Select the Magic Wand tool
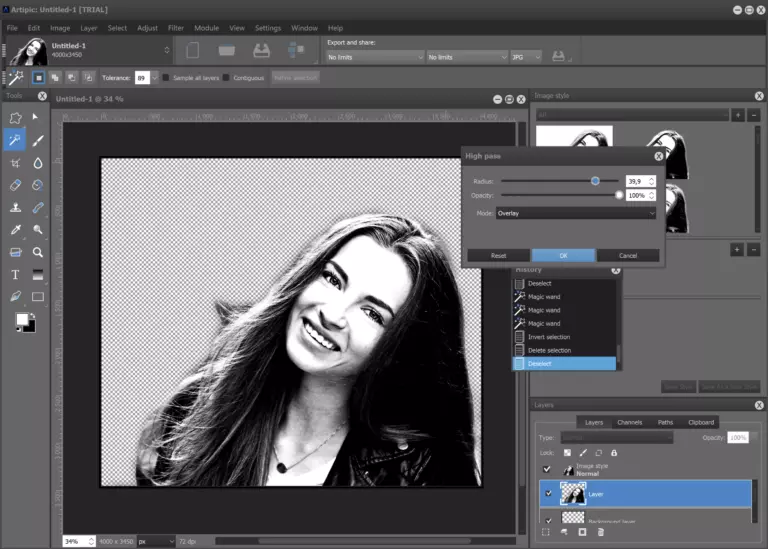Viewport: 768px width, 549px height. pos(15,140)
